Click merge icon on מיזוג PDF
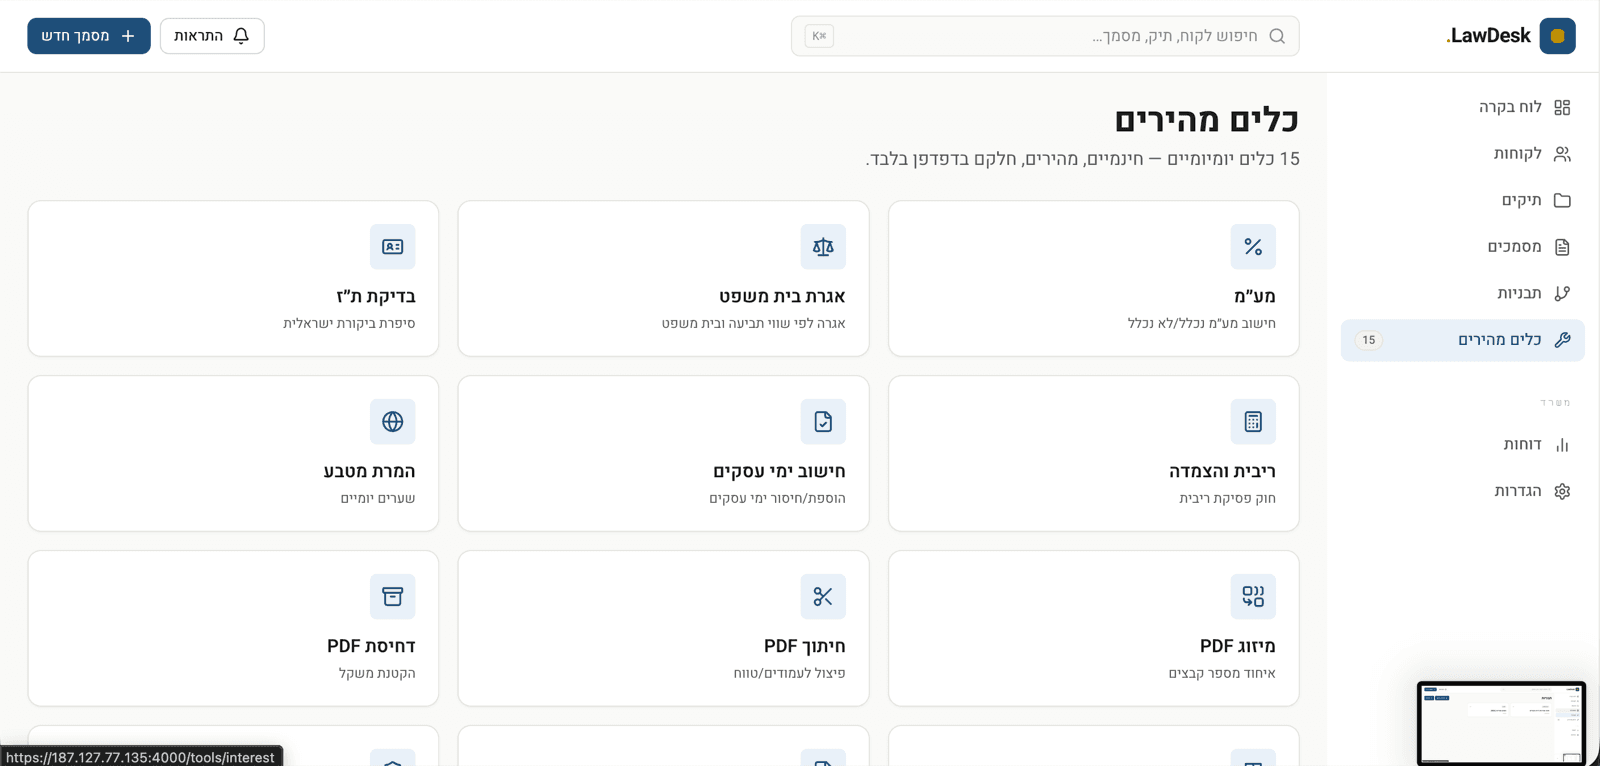The image size is (1600, 766). click(1253, 597)
